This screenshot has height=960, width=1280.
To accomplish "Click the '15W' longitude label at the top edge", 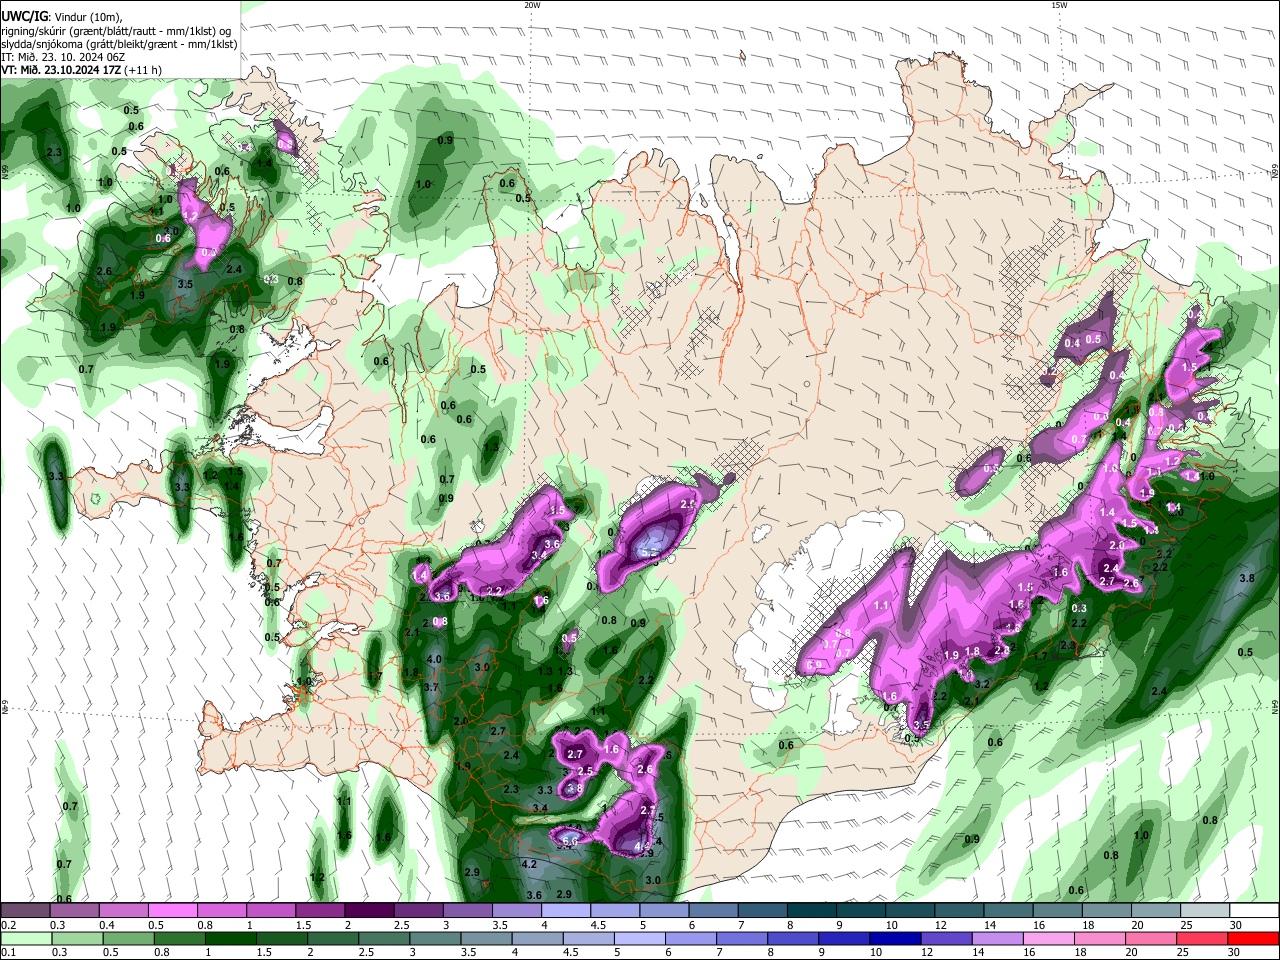I will pos(1059,5).
